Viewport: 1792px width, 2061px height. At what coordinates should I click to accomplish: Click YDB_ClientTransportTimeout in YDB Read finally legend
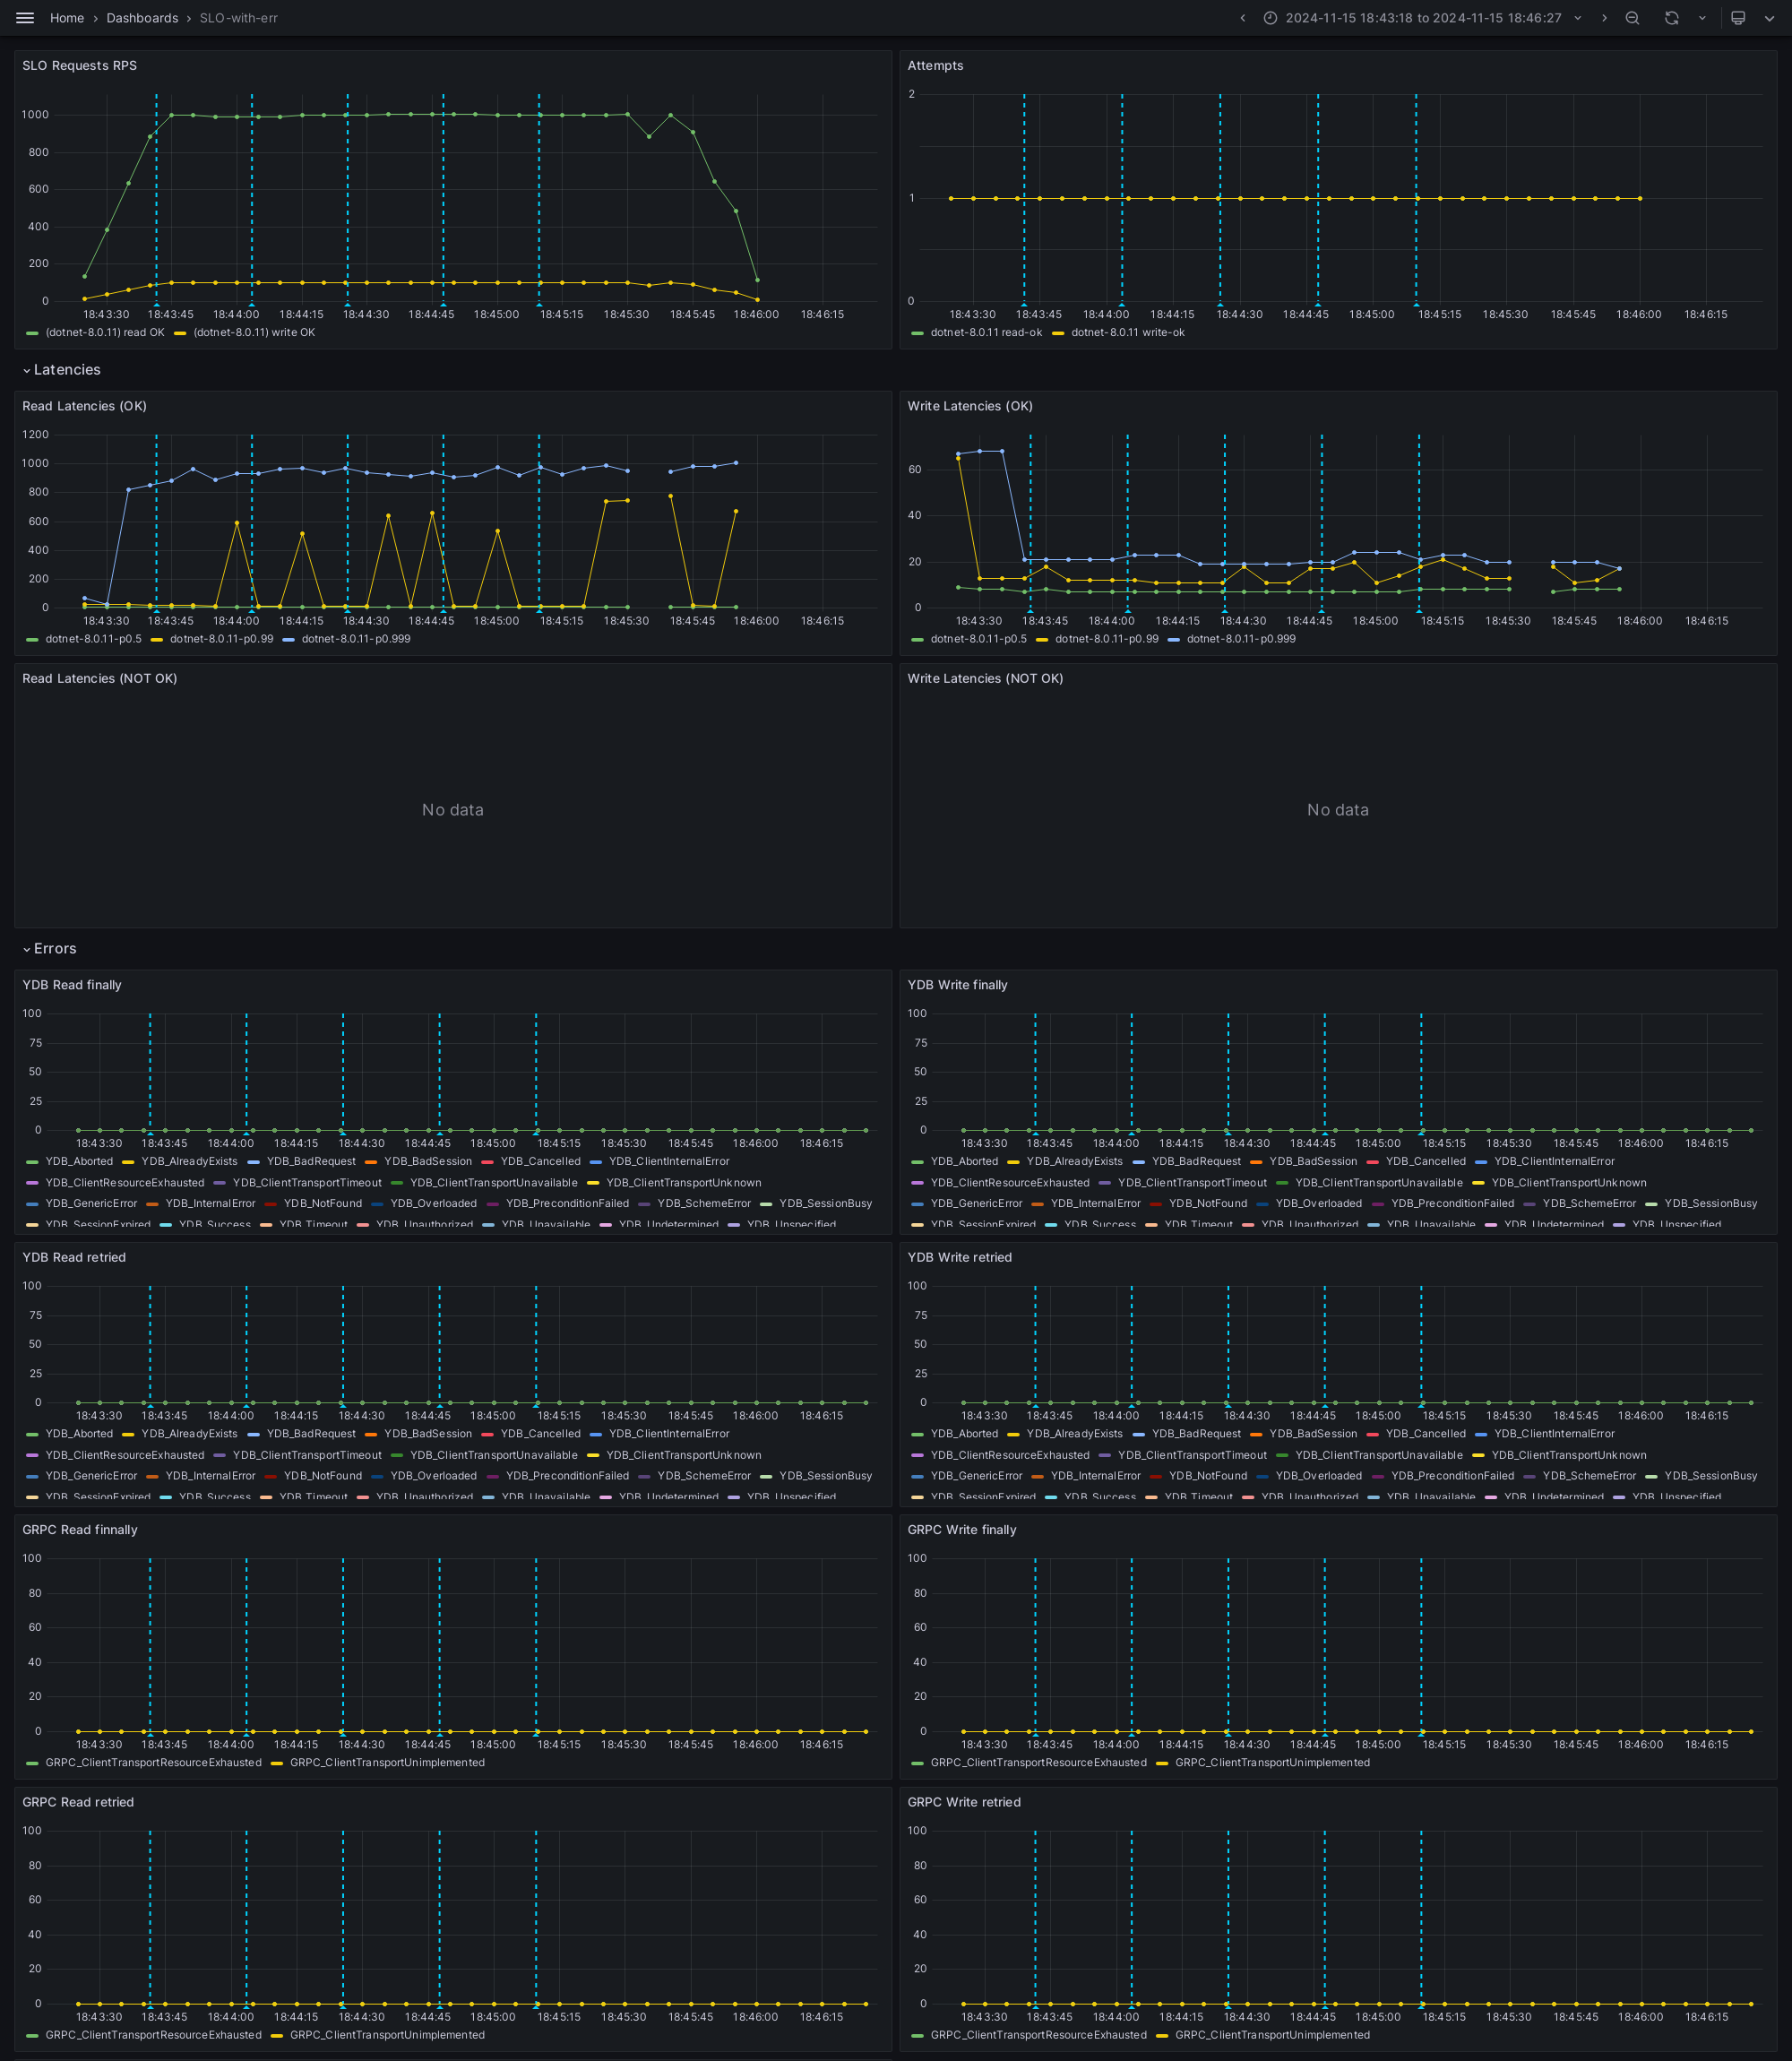tap(307, 1183)
